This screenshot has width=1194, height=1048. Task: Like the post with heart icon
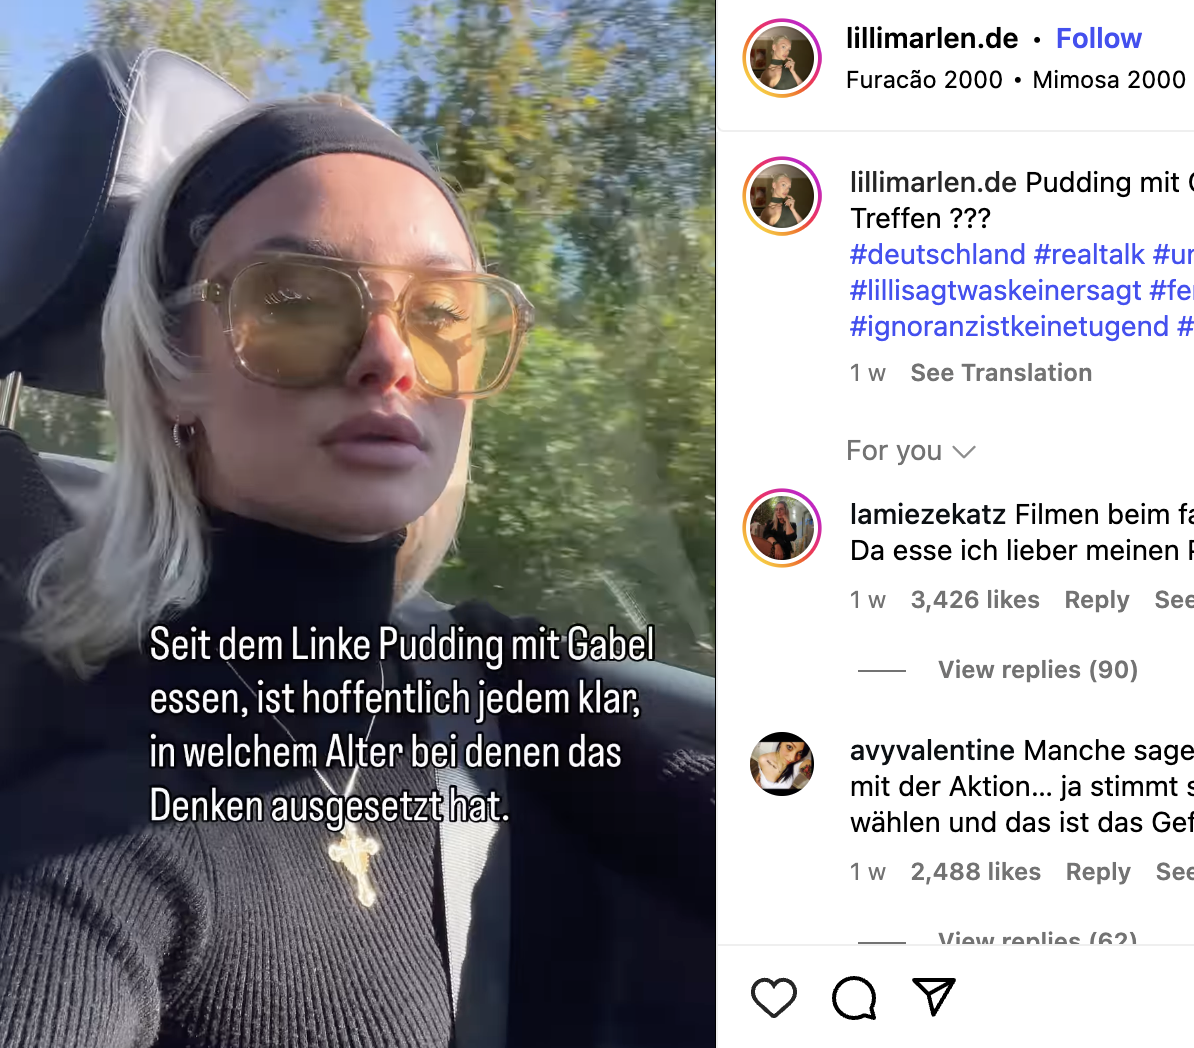pyautogui.click(x=774, y=998)
